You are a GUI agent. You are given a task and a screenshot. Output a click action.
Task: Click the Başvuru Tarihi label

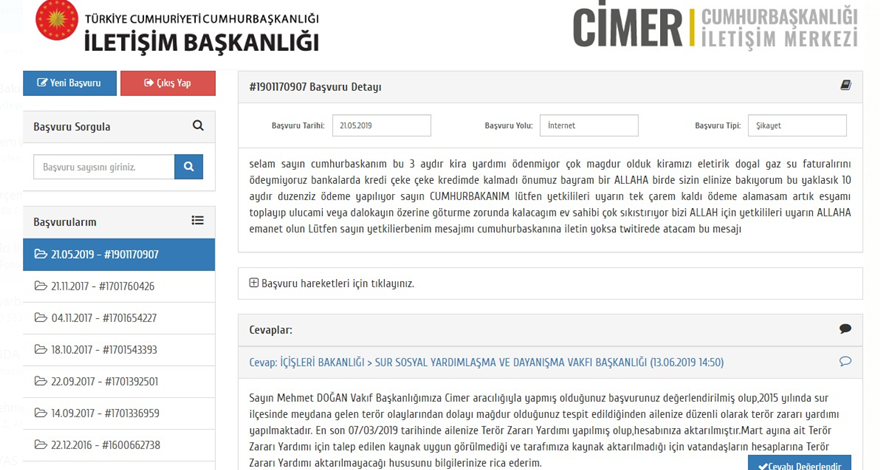[x=298, y=126]
